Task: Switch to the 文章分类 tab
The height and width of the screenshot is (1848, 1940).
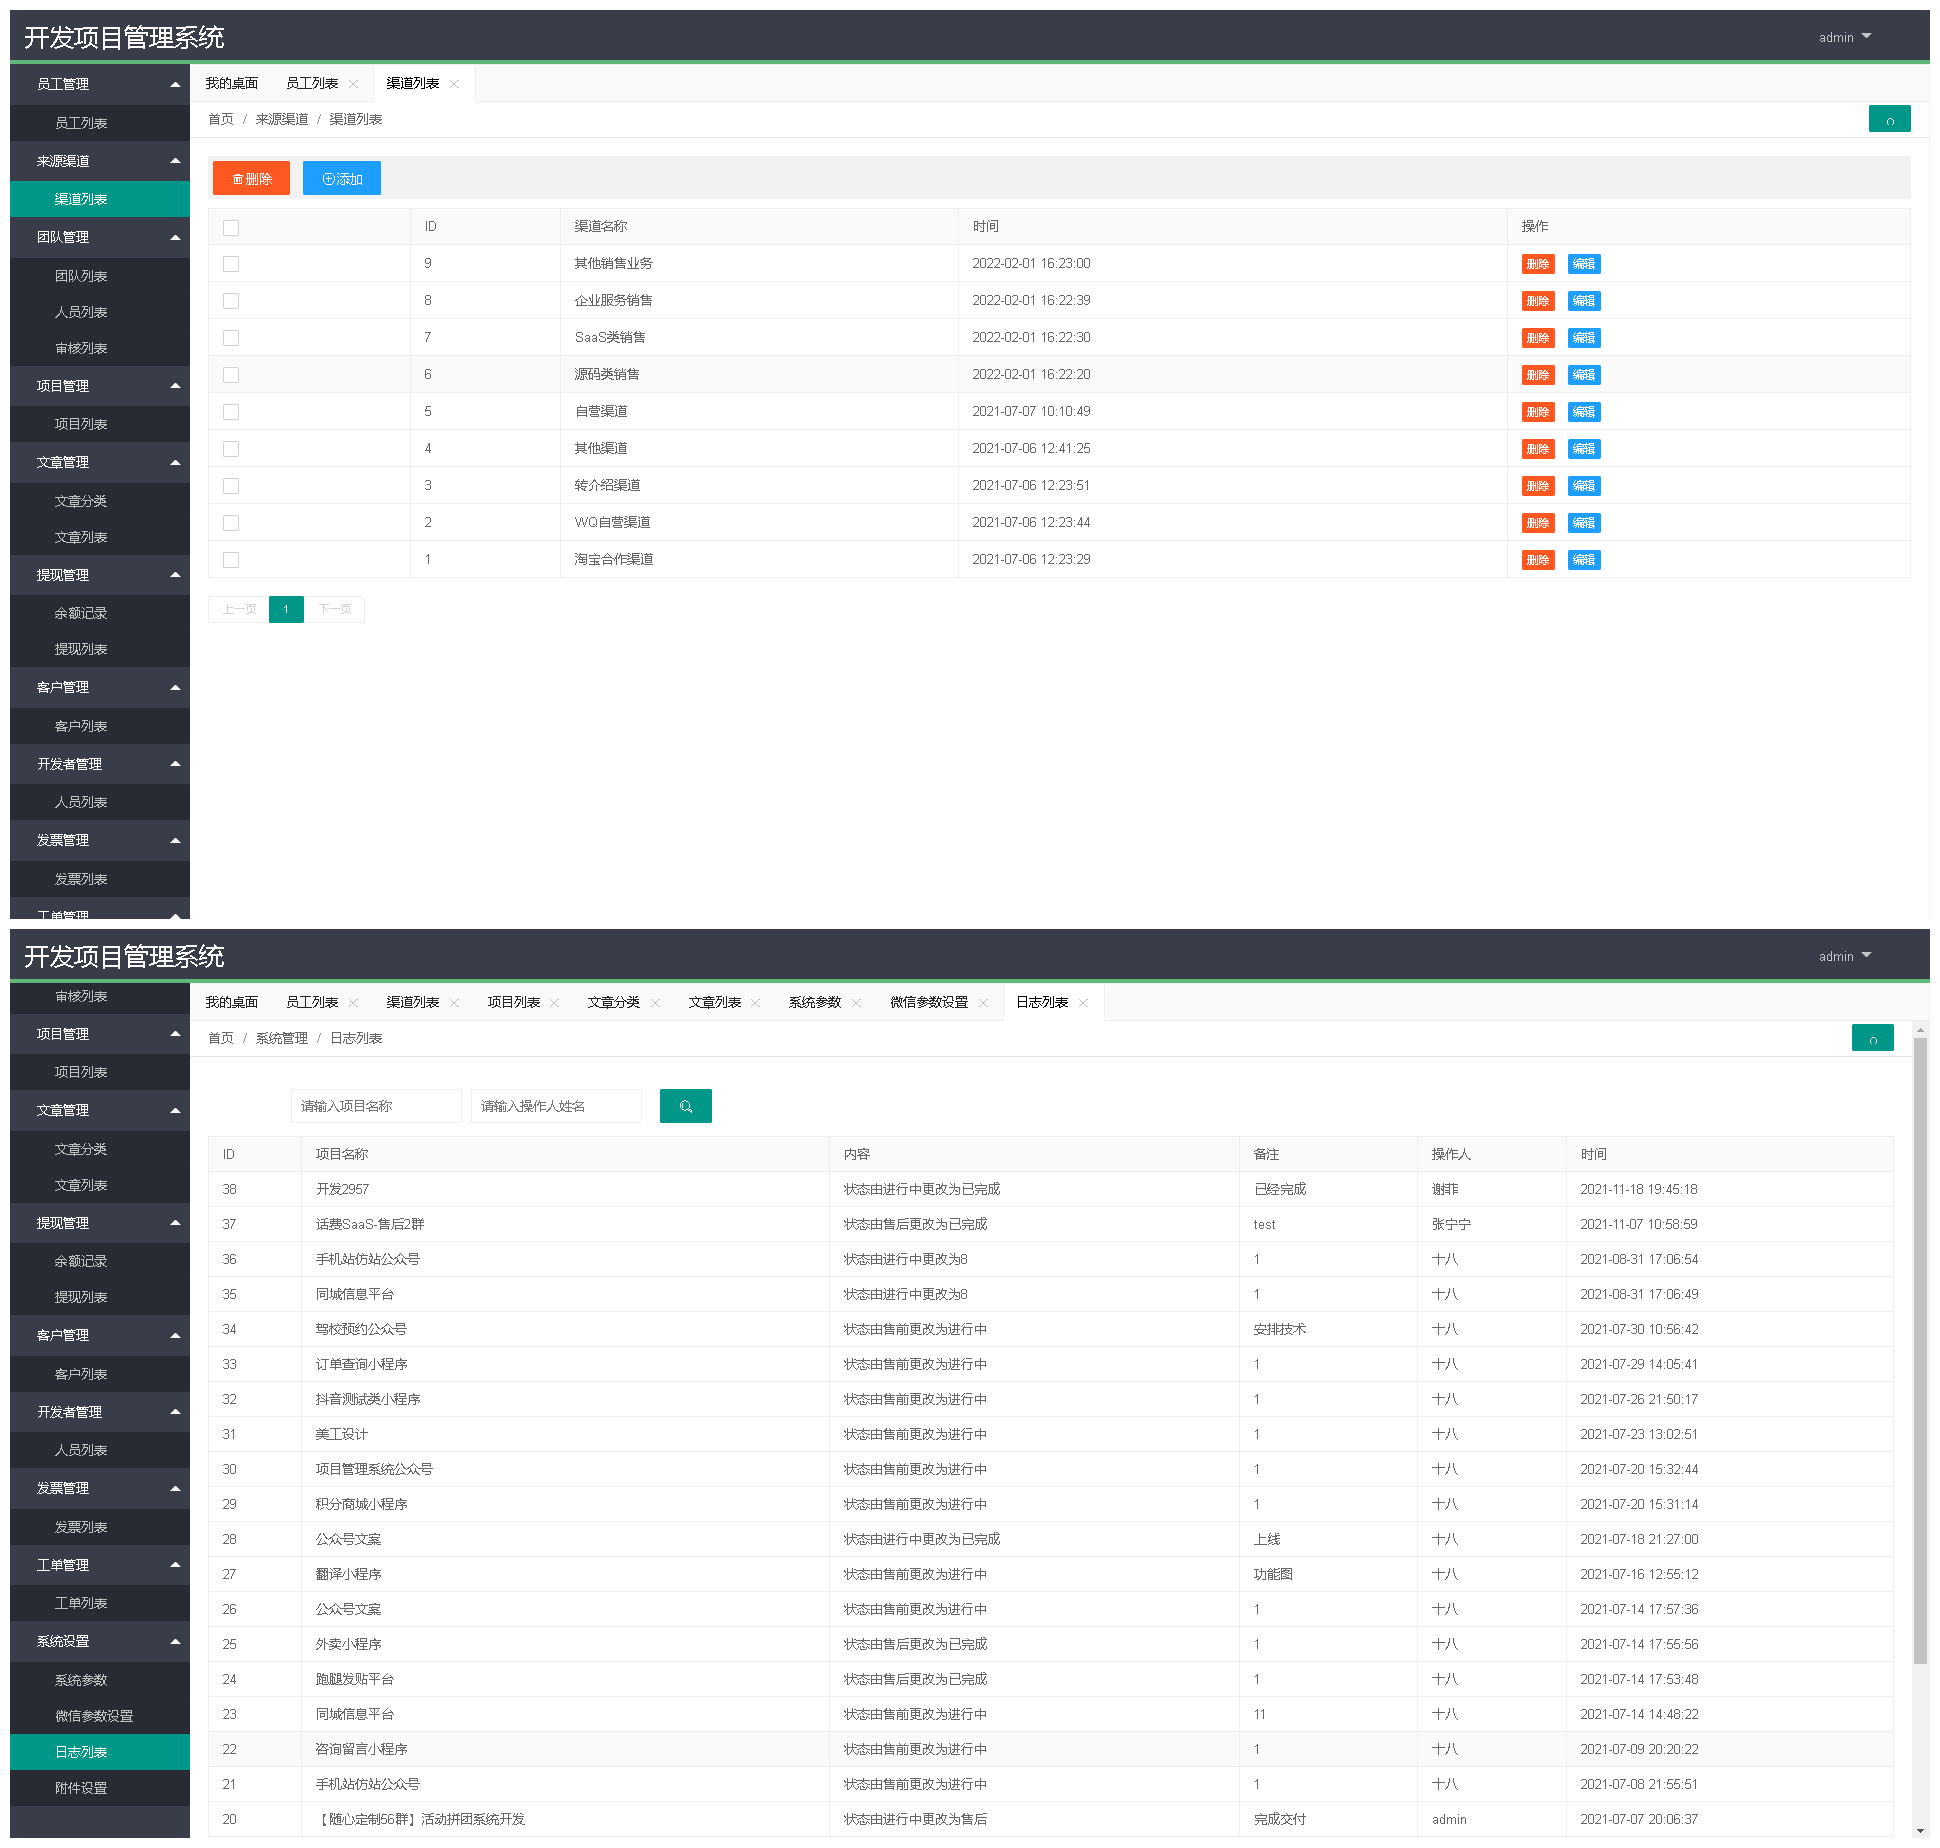Action: (x=614, y=1002)
